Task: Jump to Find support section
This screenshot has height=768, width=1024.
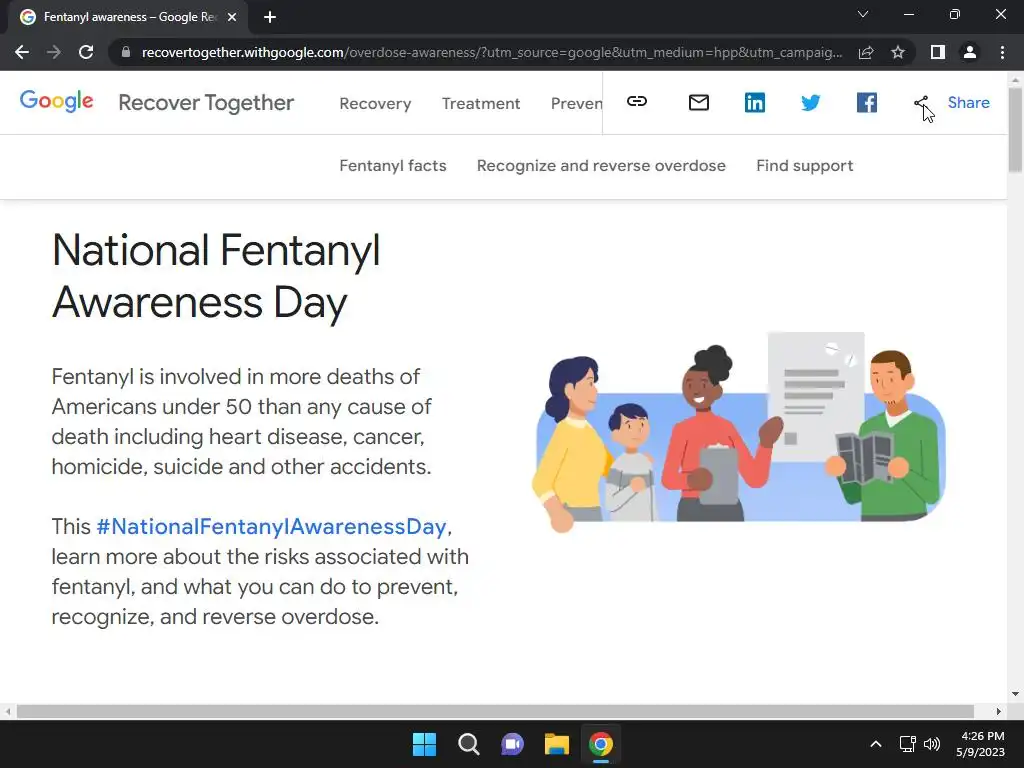Action: click(805, 165)
